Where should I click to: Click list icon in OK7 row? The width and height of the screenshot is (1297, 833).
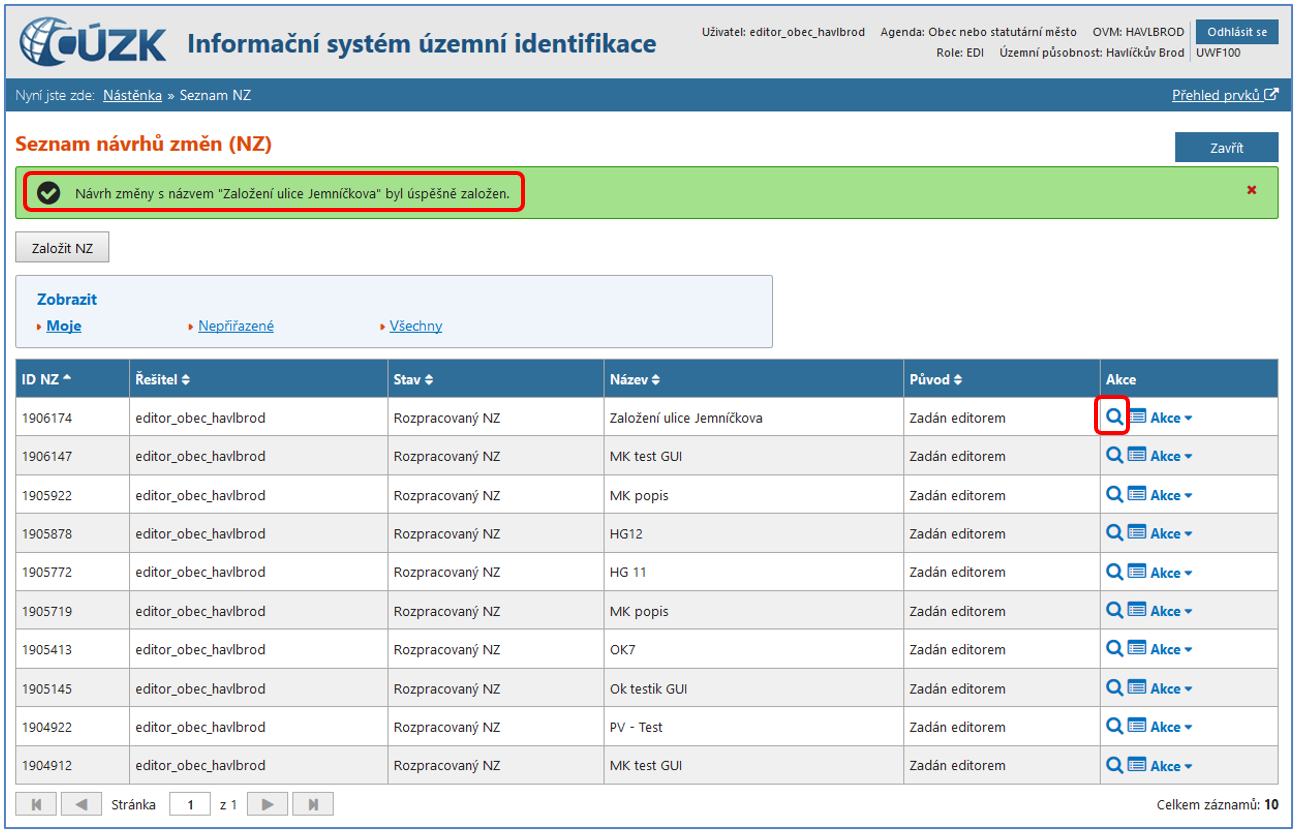[1137, 649]
